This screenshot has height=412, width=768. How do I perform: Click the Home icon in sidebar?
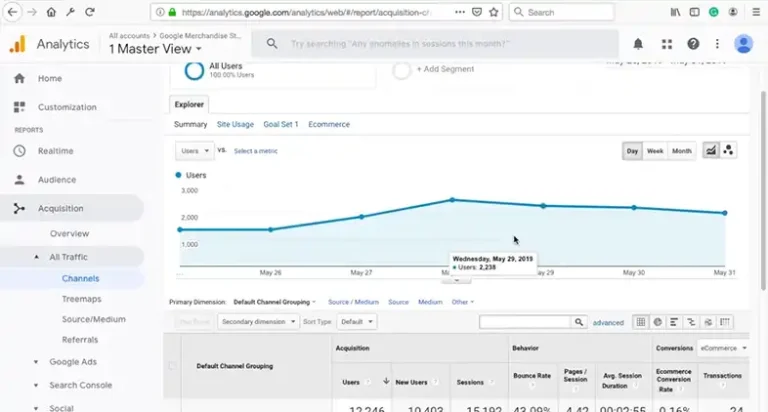pos(19,78)
